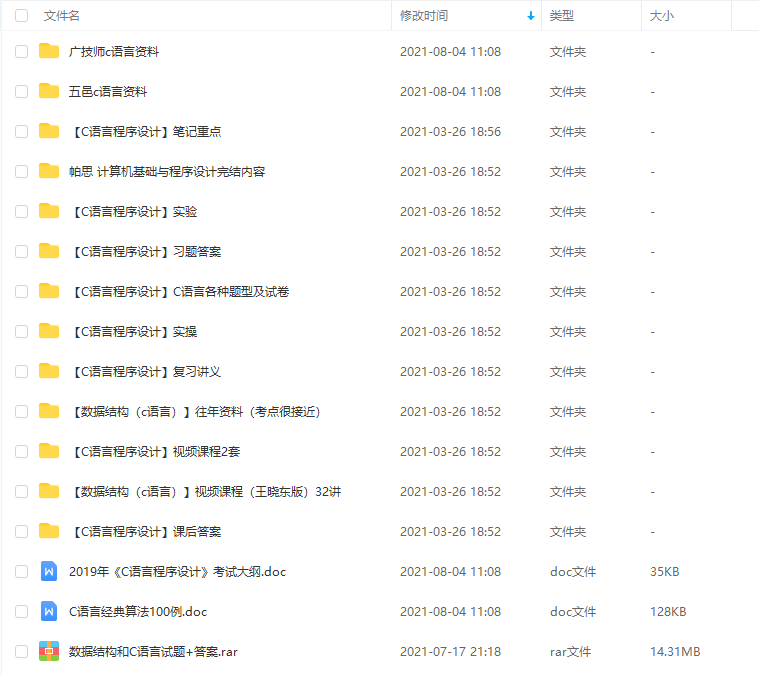This screenshot has width=759, height=675.
Task: Click the rar archive icon of 数据结构和C语言试题+答案
Action: [x=49, y=652]
